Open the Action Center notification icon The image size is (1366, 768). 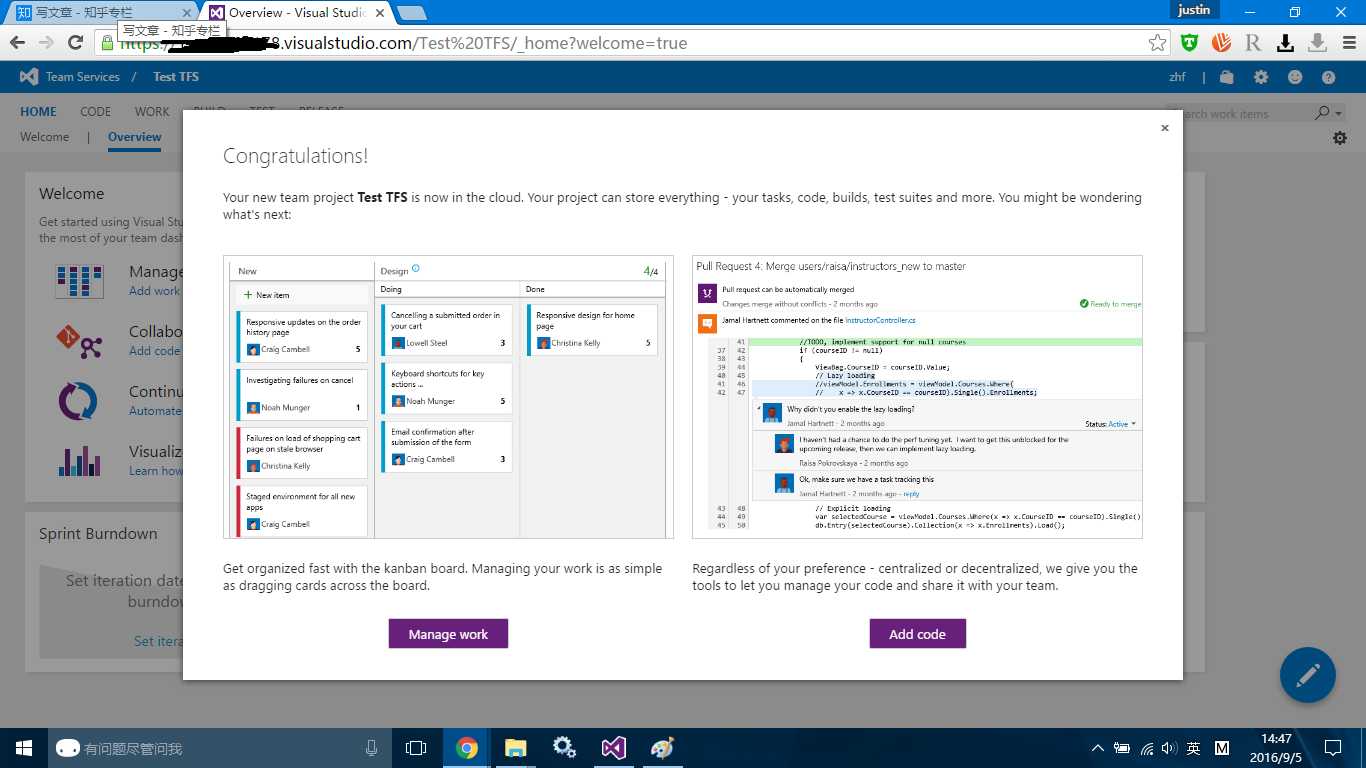(x=1332, y=748)
